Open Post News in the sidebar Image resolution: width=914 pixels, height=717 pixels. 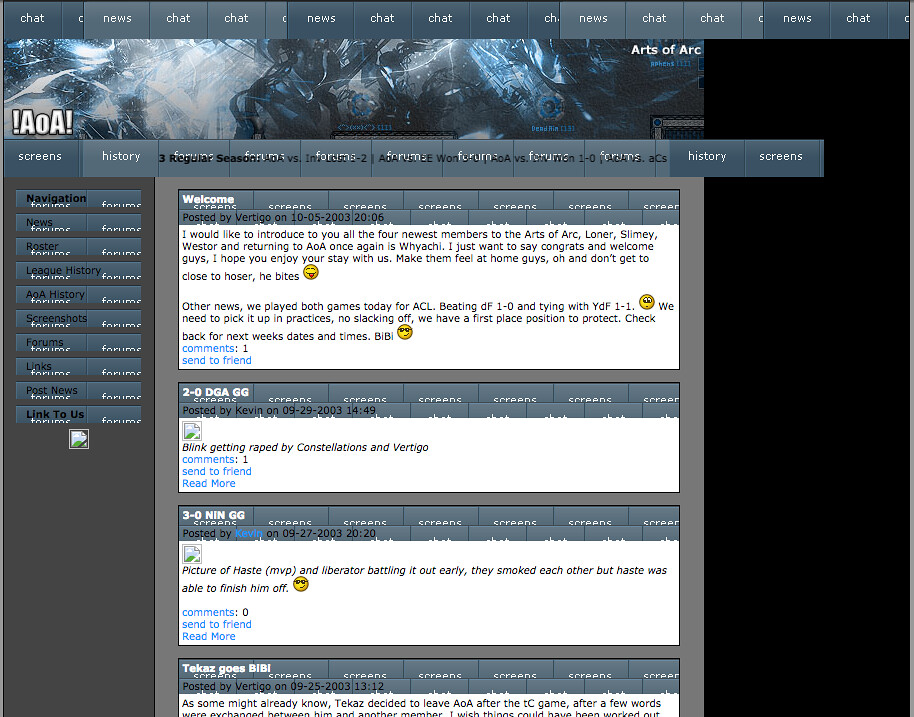pyautogui.click(x=52, y=390)
